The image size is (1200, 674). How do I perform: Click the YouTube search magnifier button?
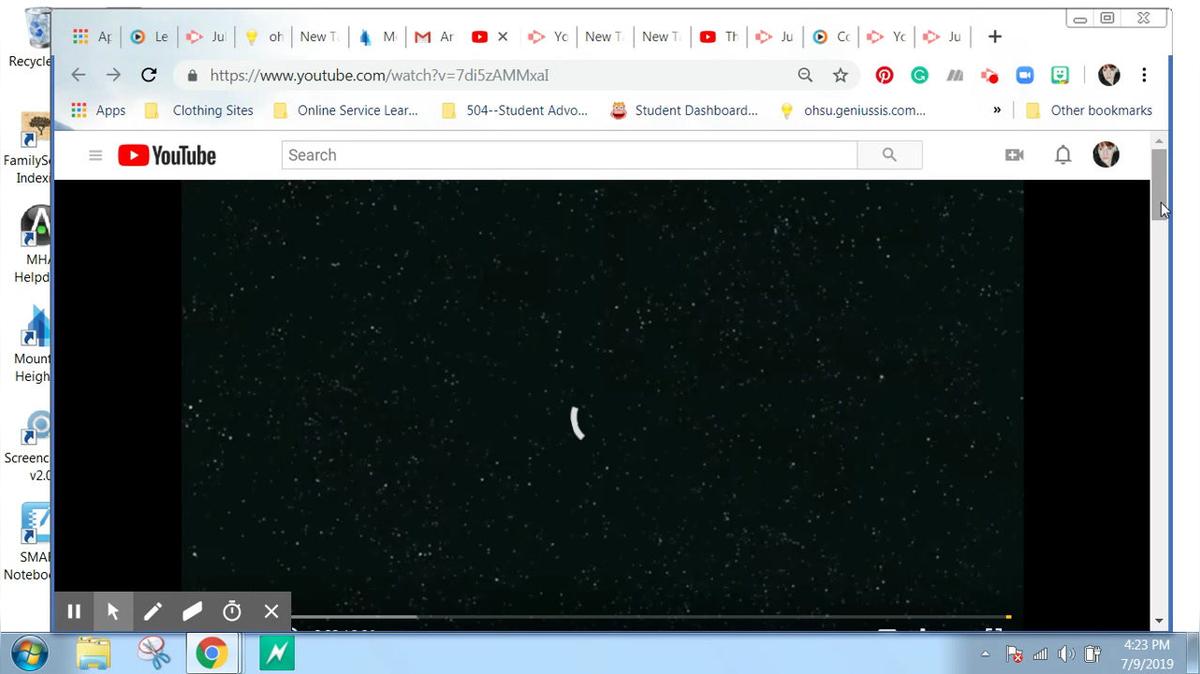click(x=889, y=155)
